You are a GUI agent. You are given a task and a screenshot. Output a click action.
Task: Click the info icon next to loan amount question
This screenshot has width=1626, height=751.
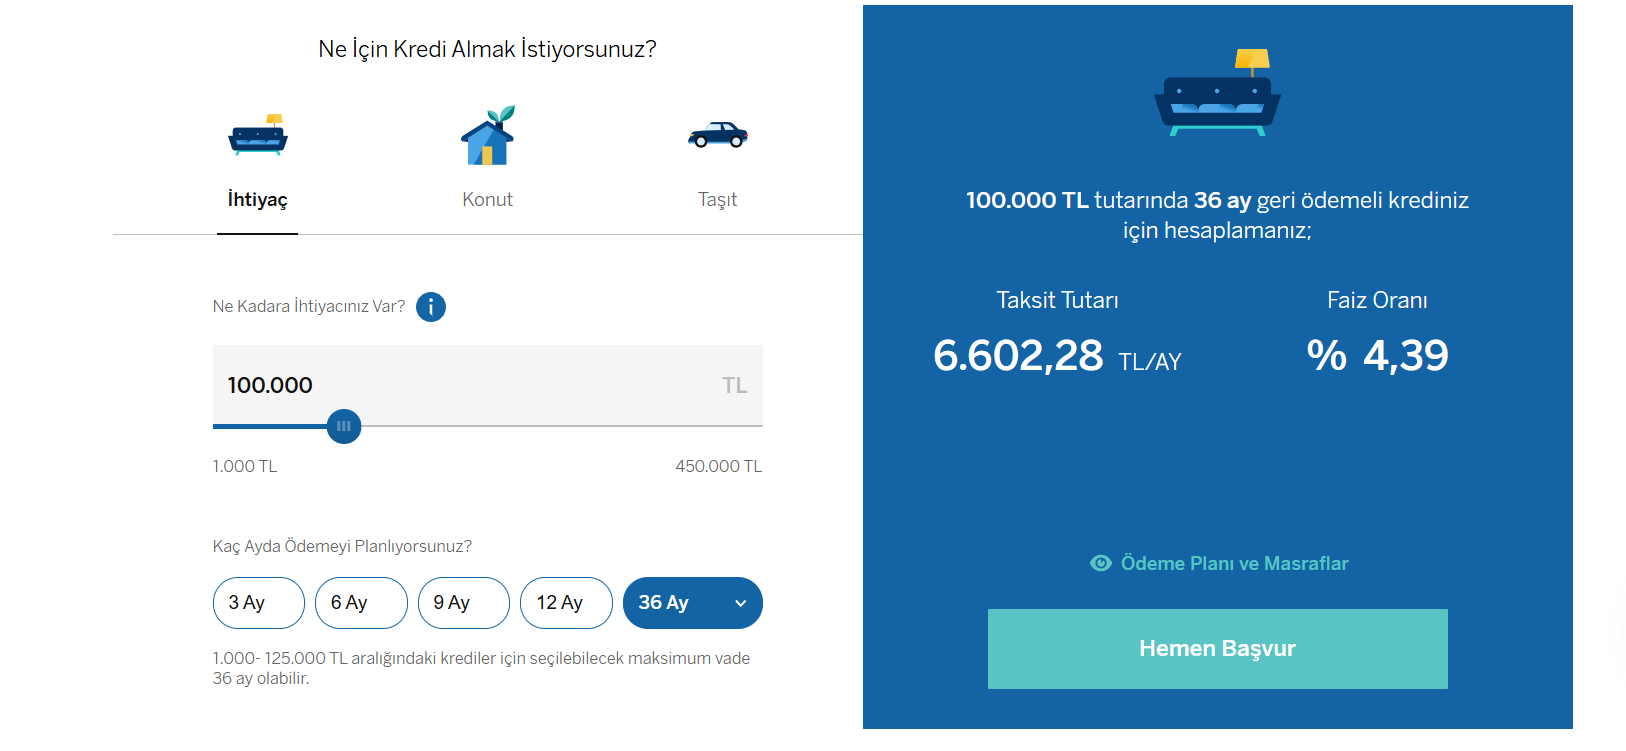(x=431, y=307)
